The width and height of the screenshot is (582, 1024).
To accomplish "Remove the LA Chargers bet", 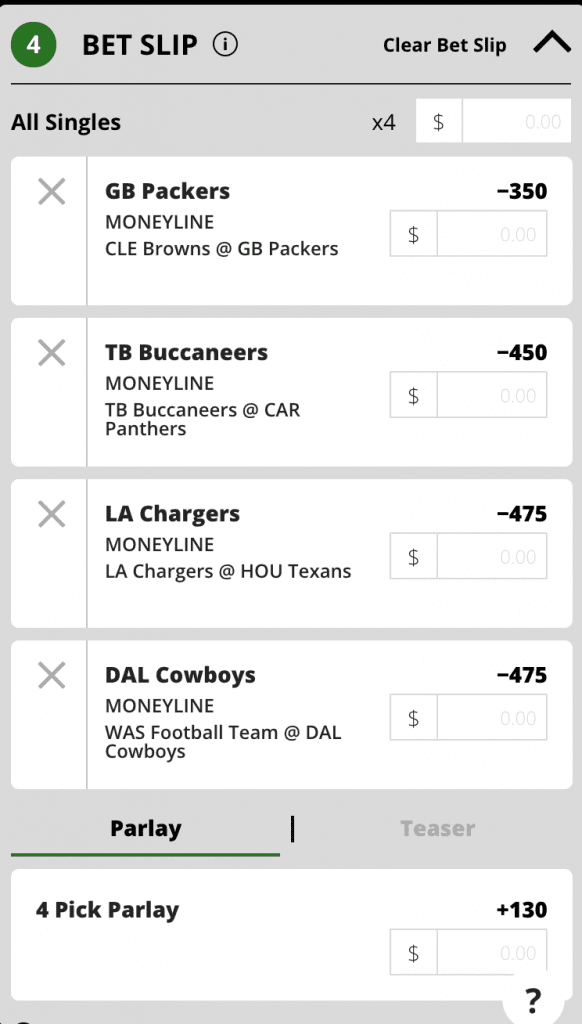I will (x=52, y=515).
